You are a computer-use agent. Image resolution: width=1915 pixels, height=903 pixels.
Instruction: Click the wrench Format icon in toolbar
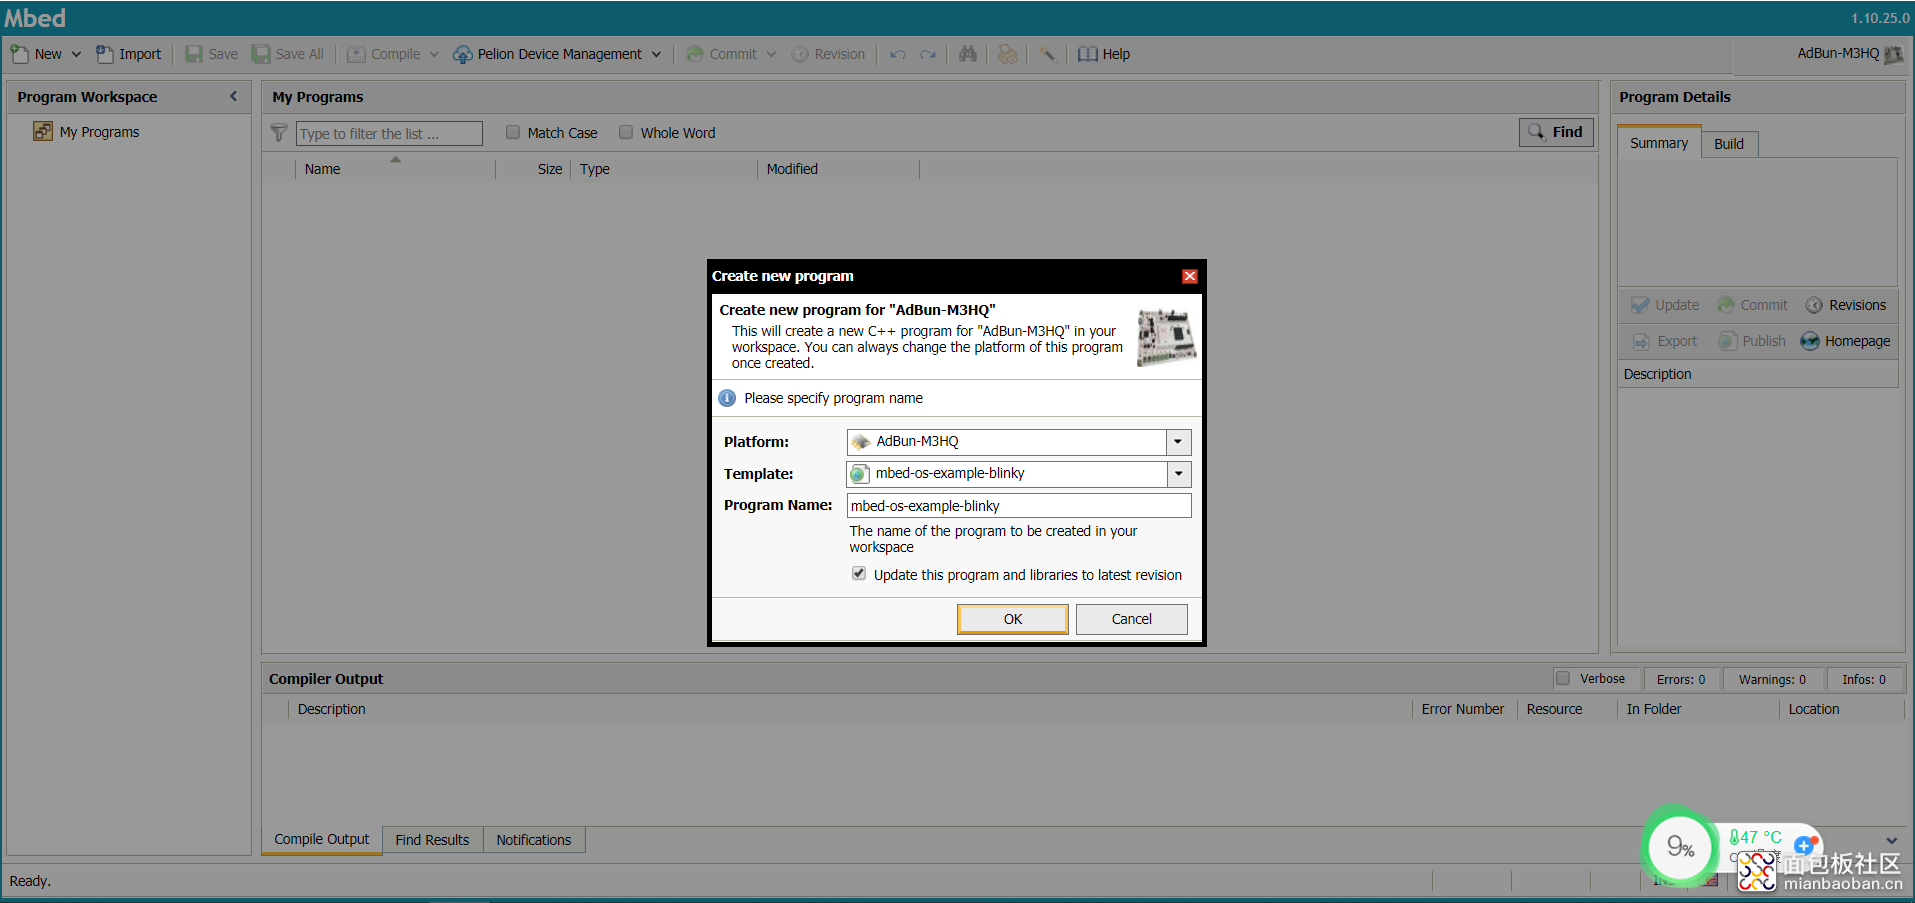pos(1047,54)
